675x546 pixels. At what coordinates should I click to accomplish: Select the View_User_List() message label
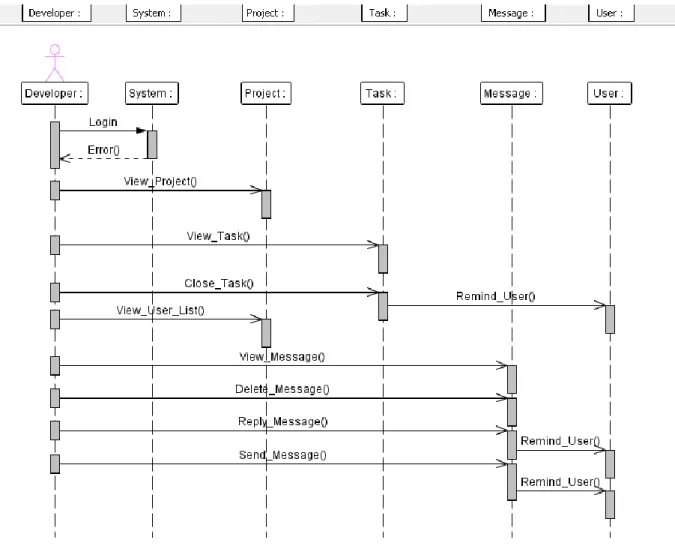coord(160,310)
